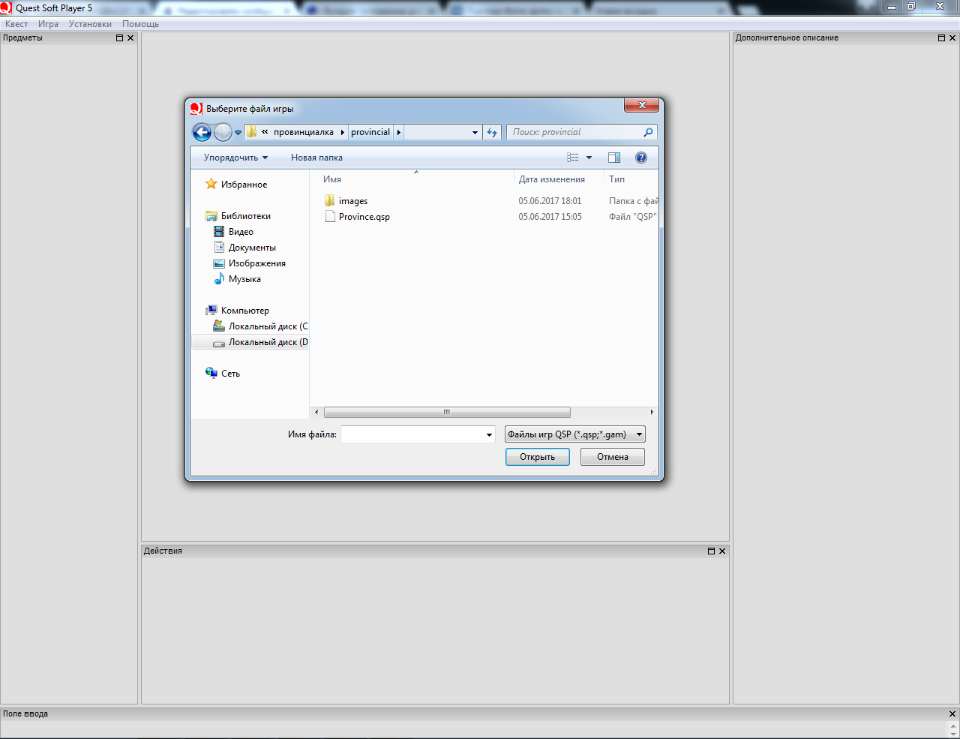Viewport: 960px width, 739px height.
Task: Click the search magnifier icon
Action: pyautogui.click(x=648, y=132)
